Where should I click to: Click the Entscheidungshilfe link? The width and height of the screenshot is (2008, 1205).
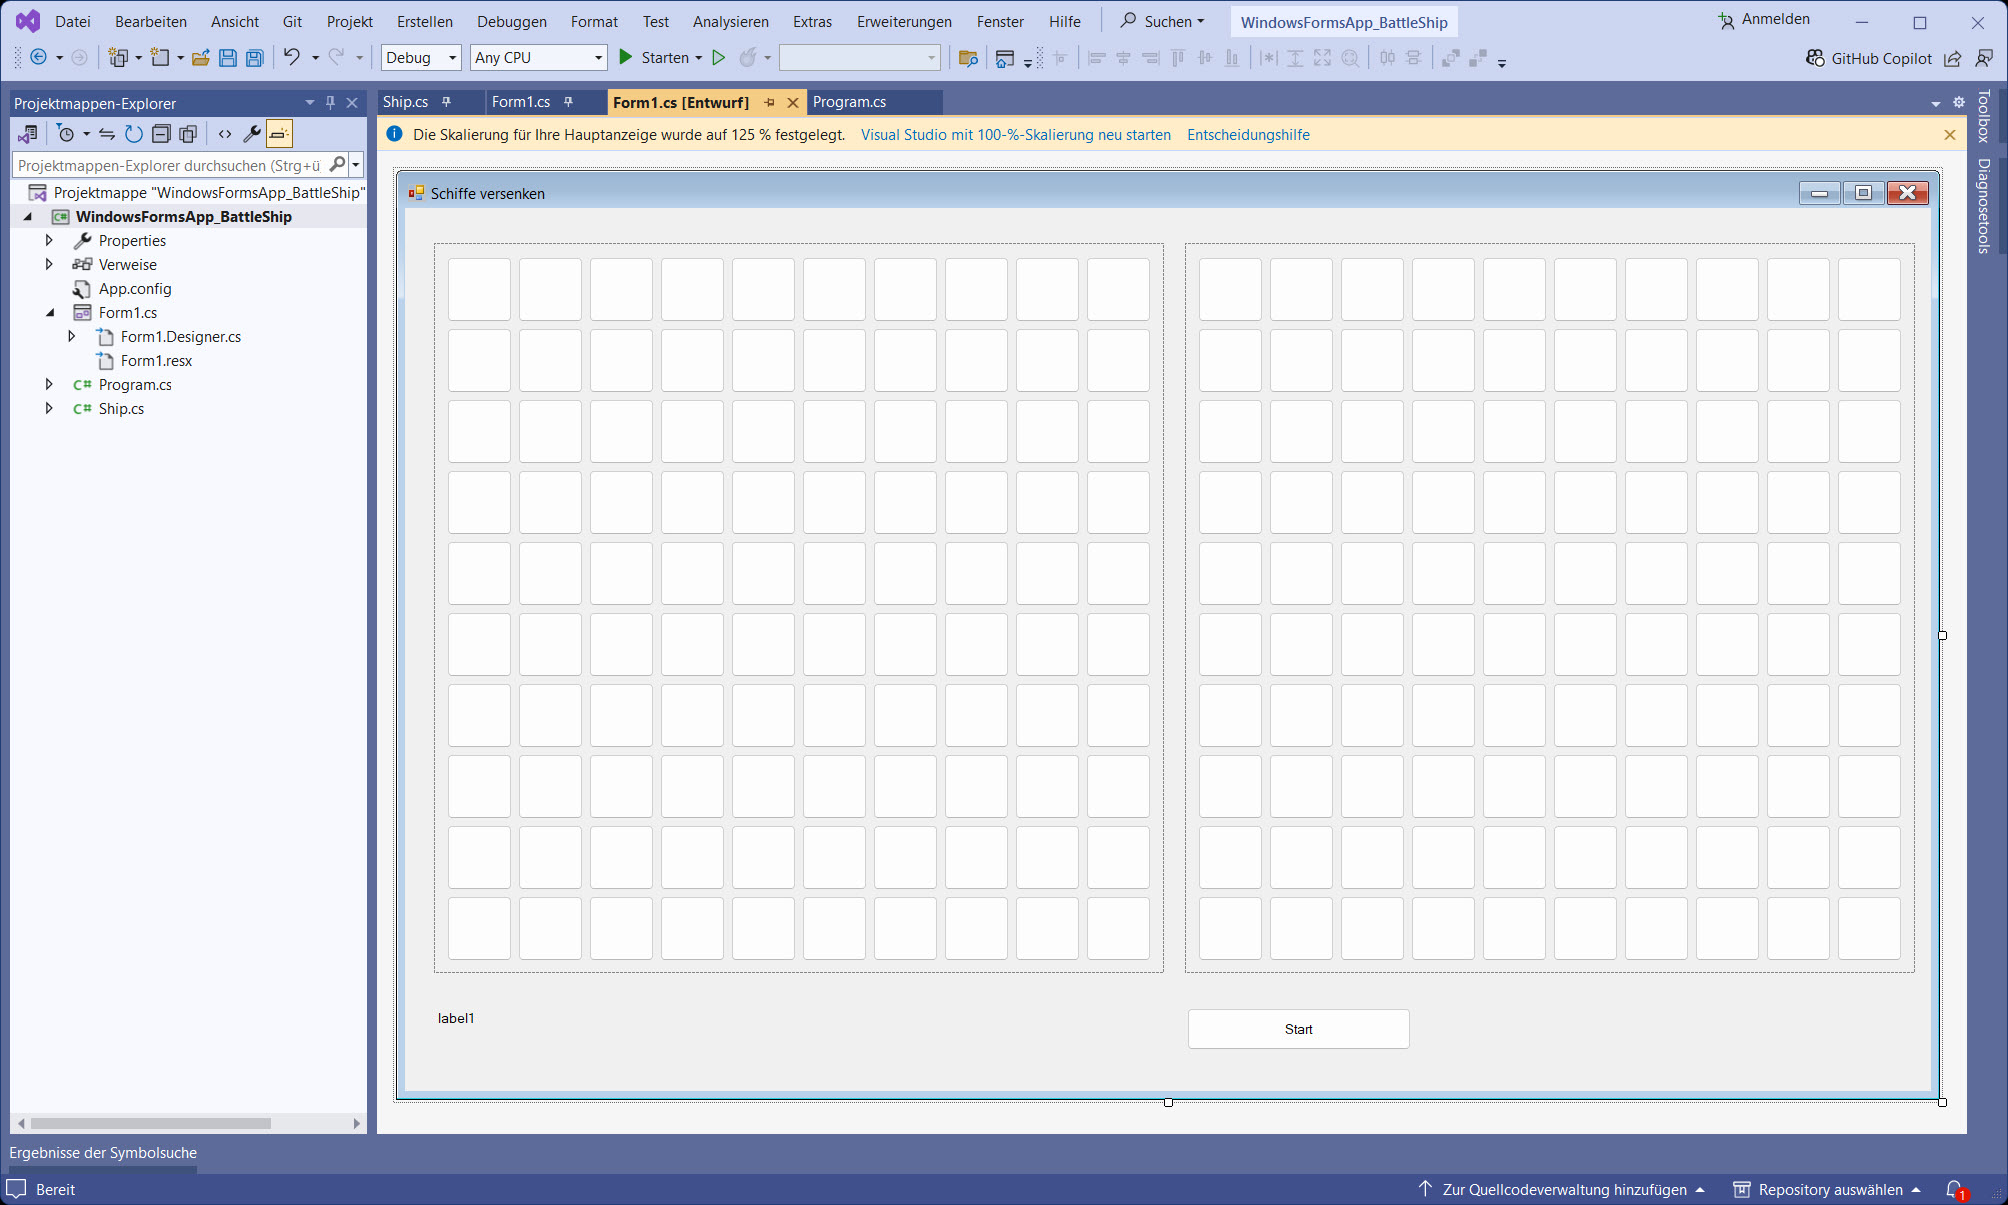(1248, 134)
